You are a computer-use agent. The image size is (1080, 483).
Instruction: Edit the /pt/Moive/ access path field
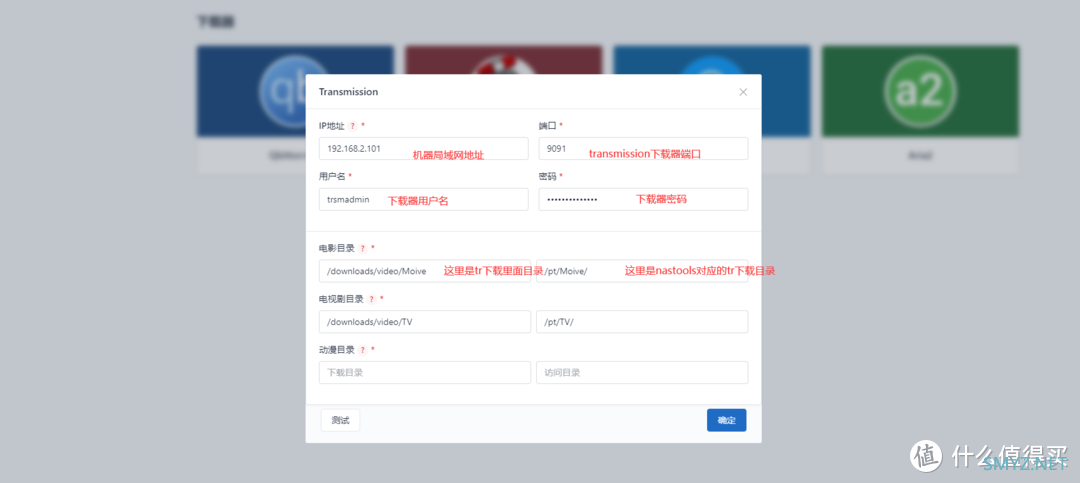[x=642, y=271]
